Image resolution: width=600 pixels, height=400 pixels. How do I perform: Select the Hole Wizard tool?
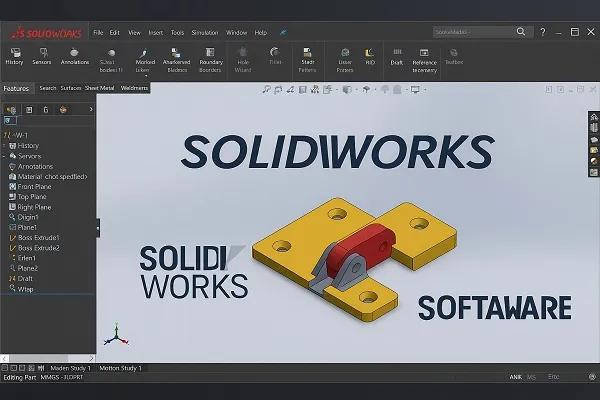pyautogui.click(x=243, y=60)
